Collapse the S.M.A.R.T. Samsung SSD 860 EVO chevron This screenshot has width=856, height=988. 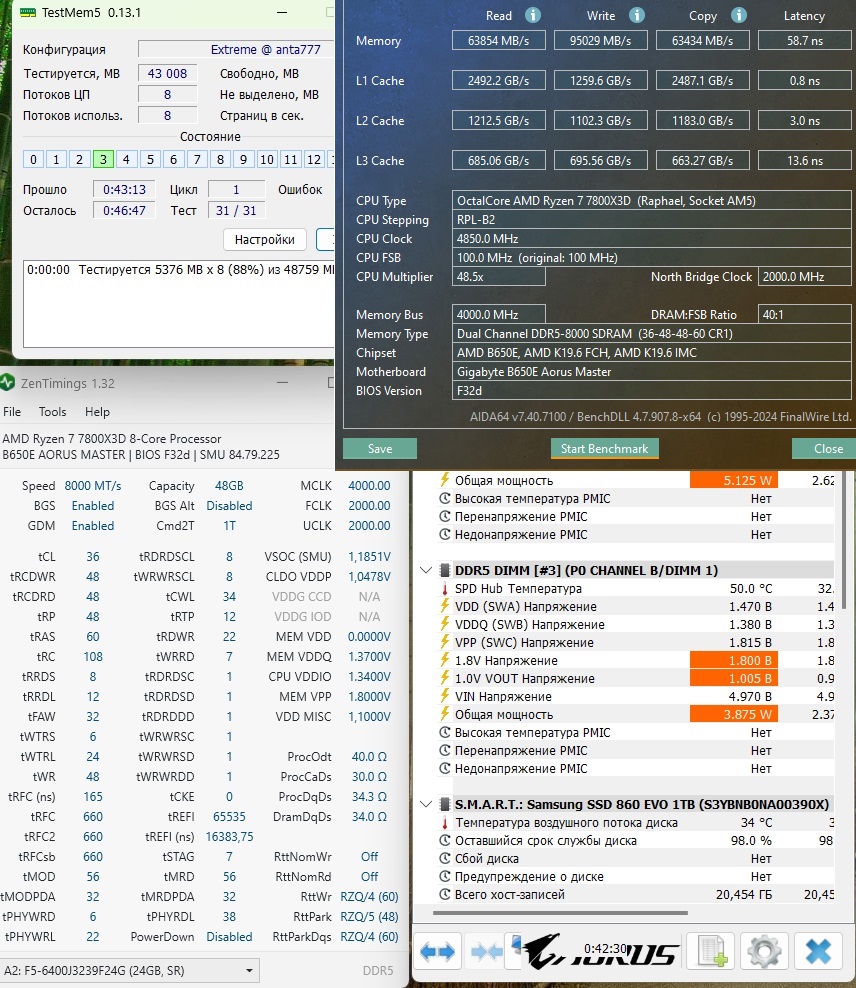(x=426, y=804)
